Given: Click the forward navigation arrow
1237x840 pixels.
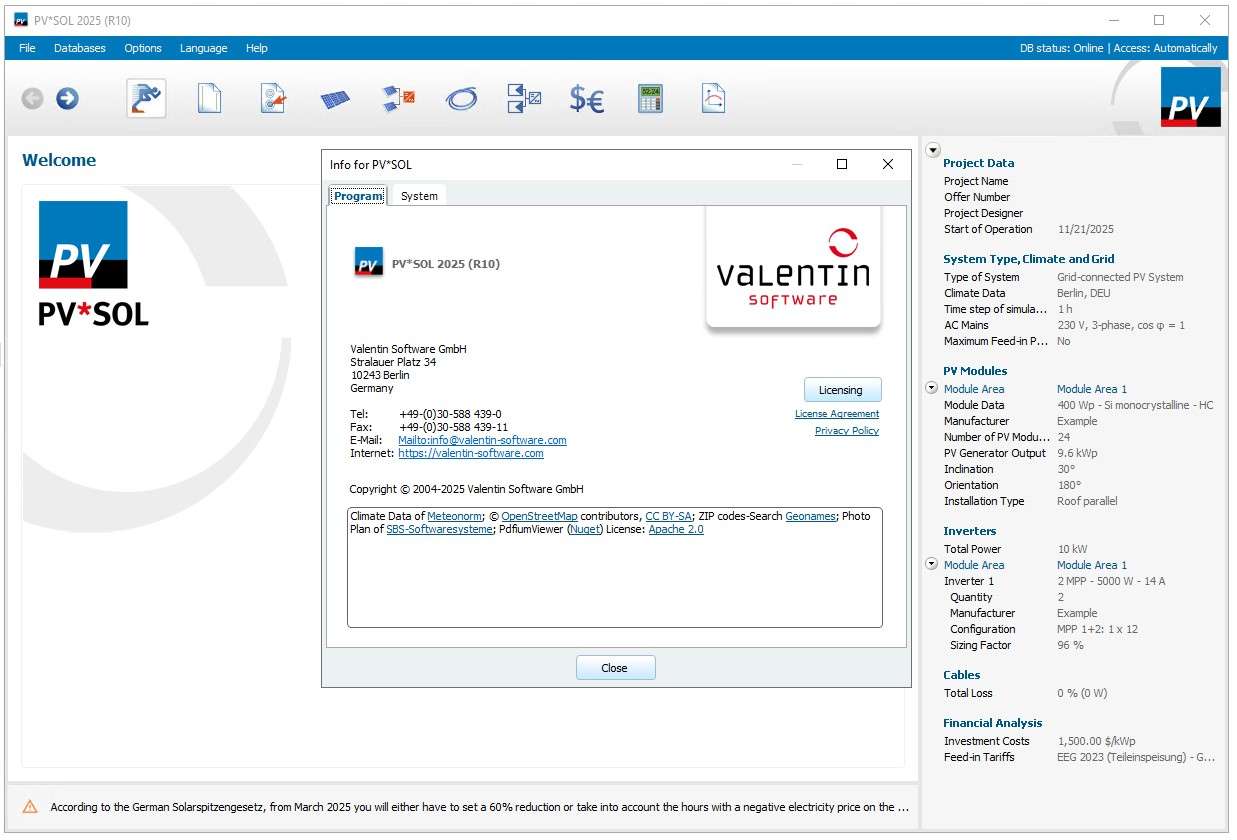Looking at the screenshot, I should 67,98.
